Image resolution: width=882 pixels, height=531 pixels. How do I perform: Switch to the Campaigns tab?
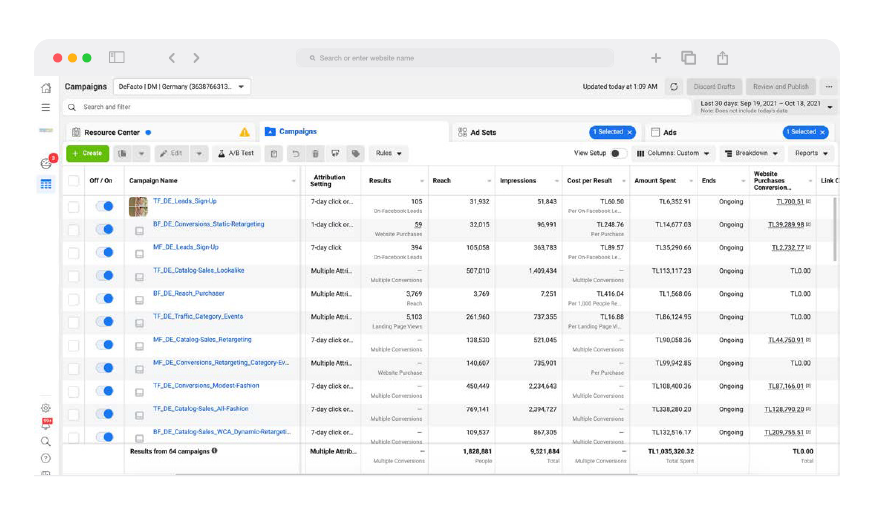(354, 132)
